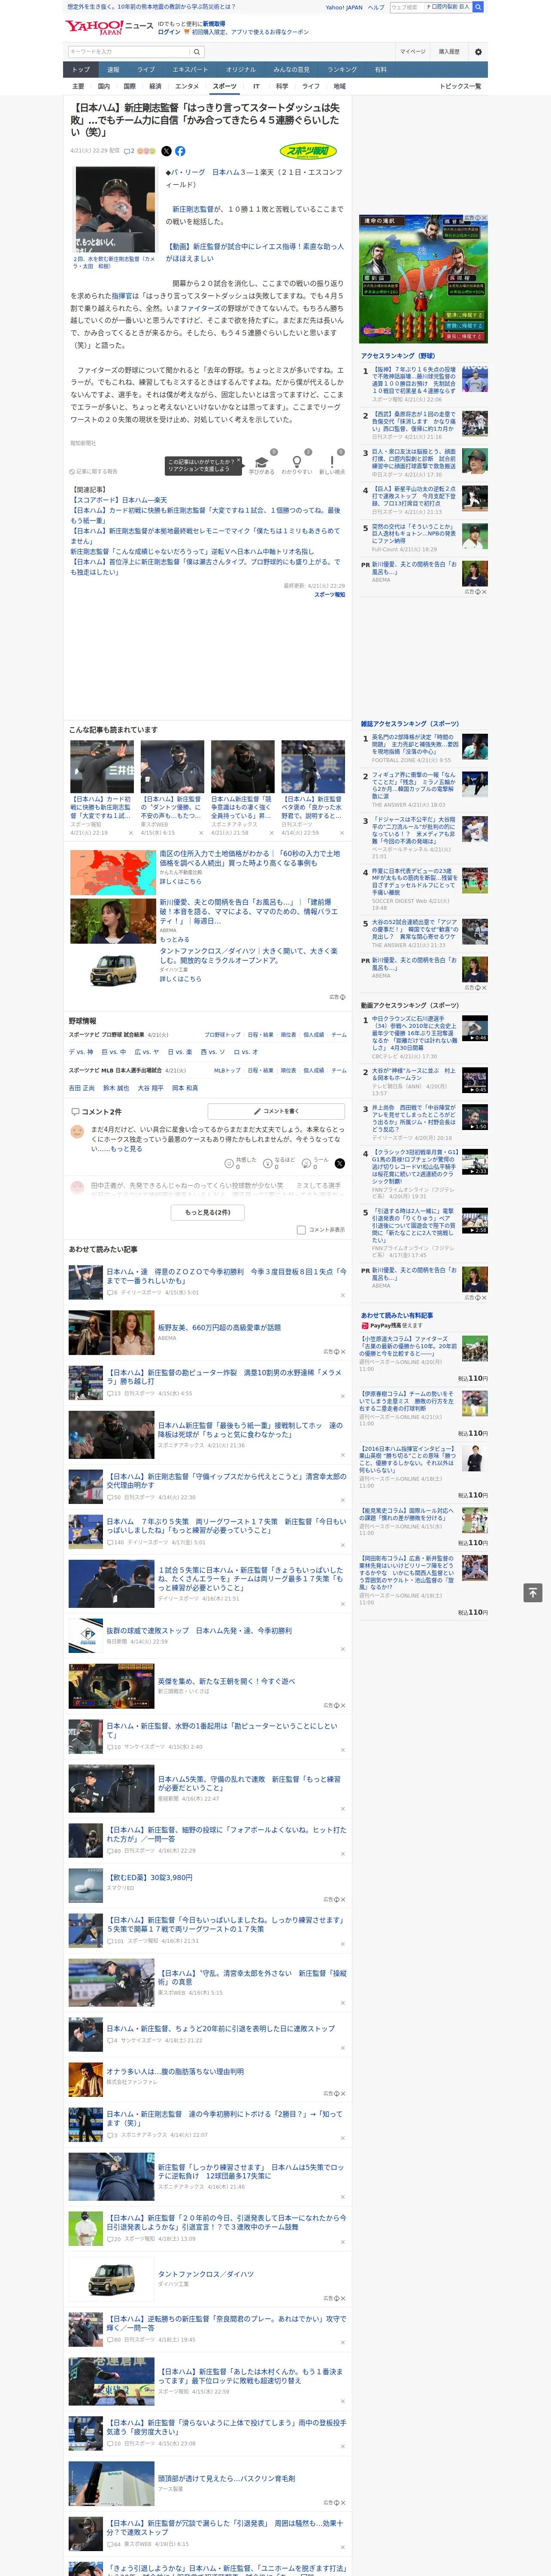The width and height of the screenshot is (551, 2576).
Task: Select the ランキング navigation tab
Action: coord(342,70)
